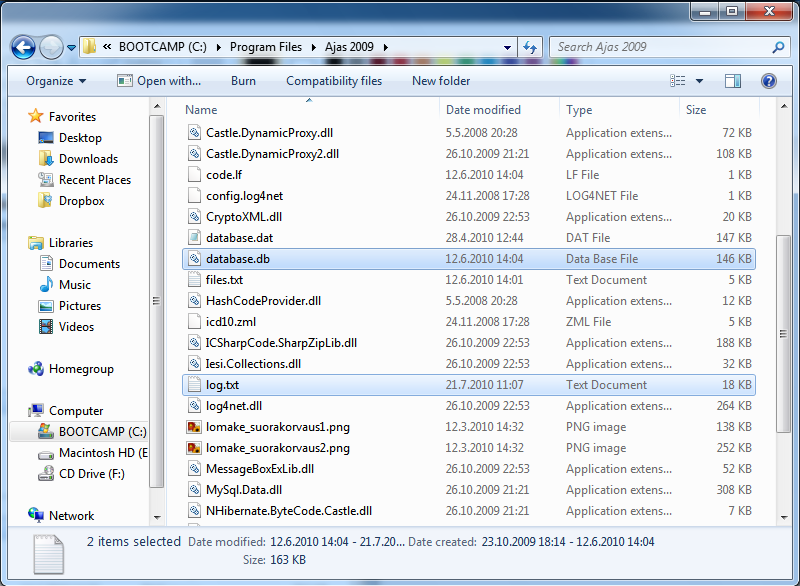This screenshot has height=586, width=800.
Task: Select the file ICSharpCode.SharpZipLib.dll
Action: coord(469,343)
